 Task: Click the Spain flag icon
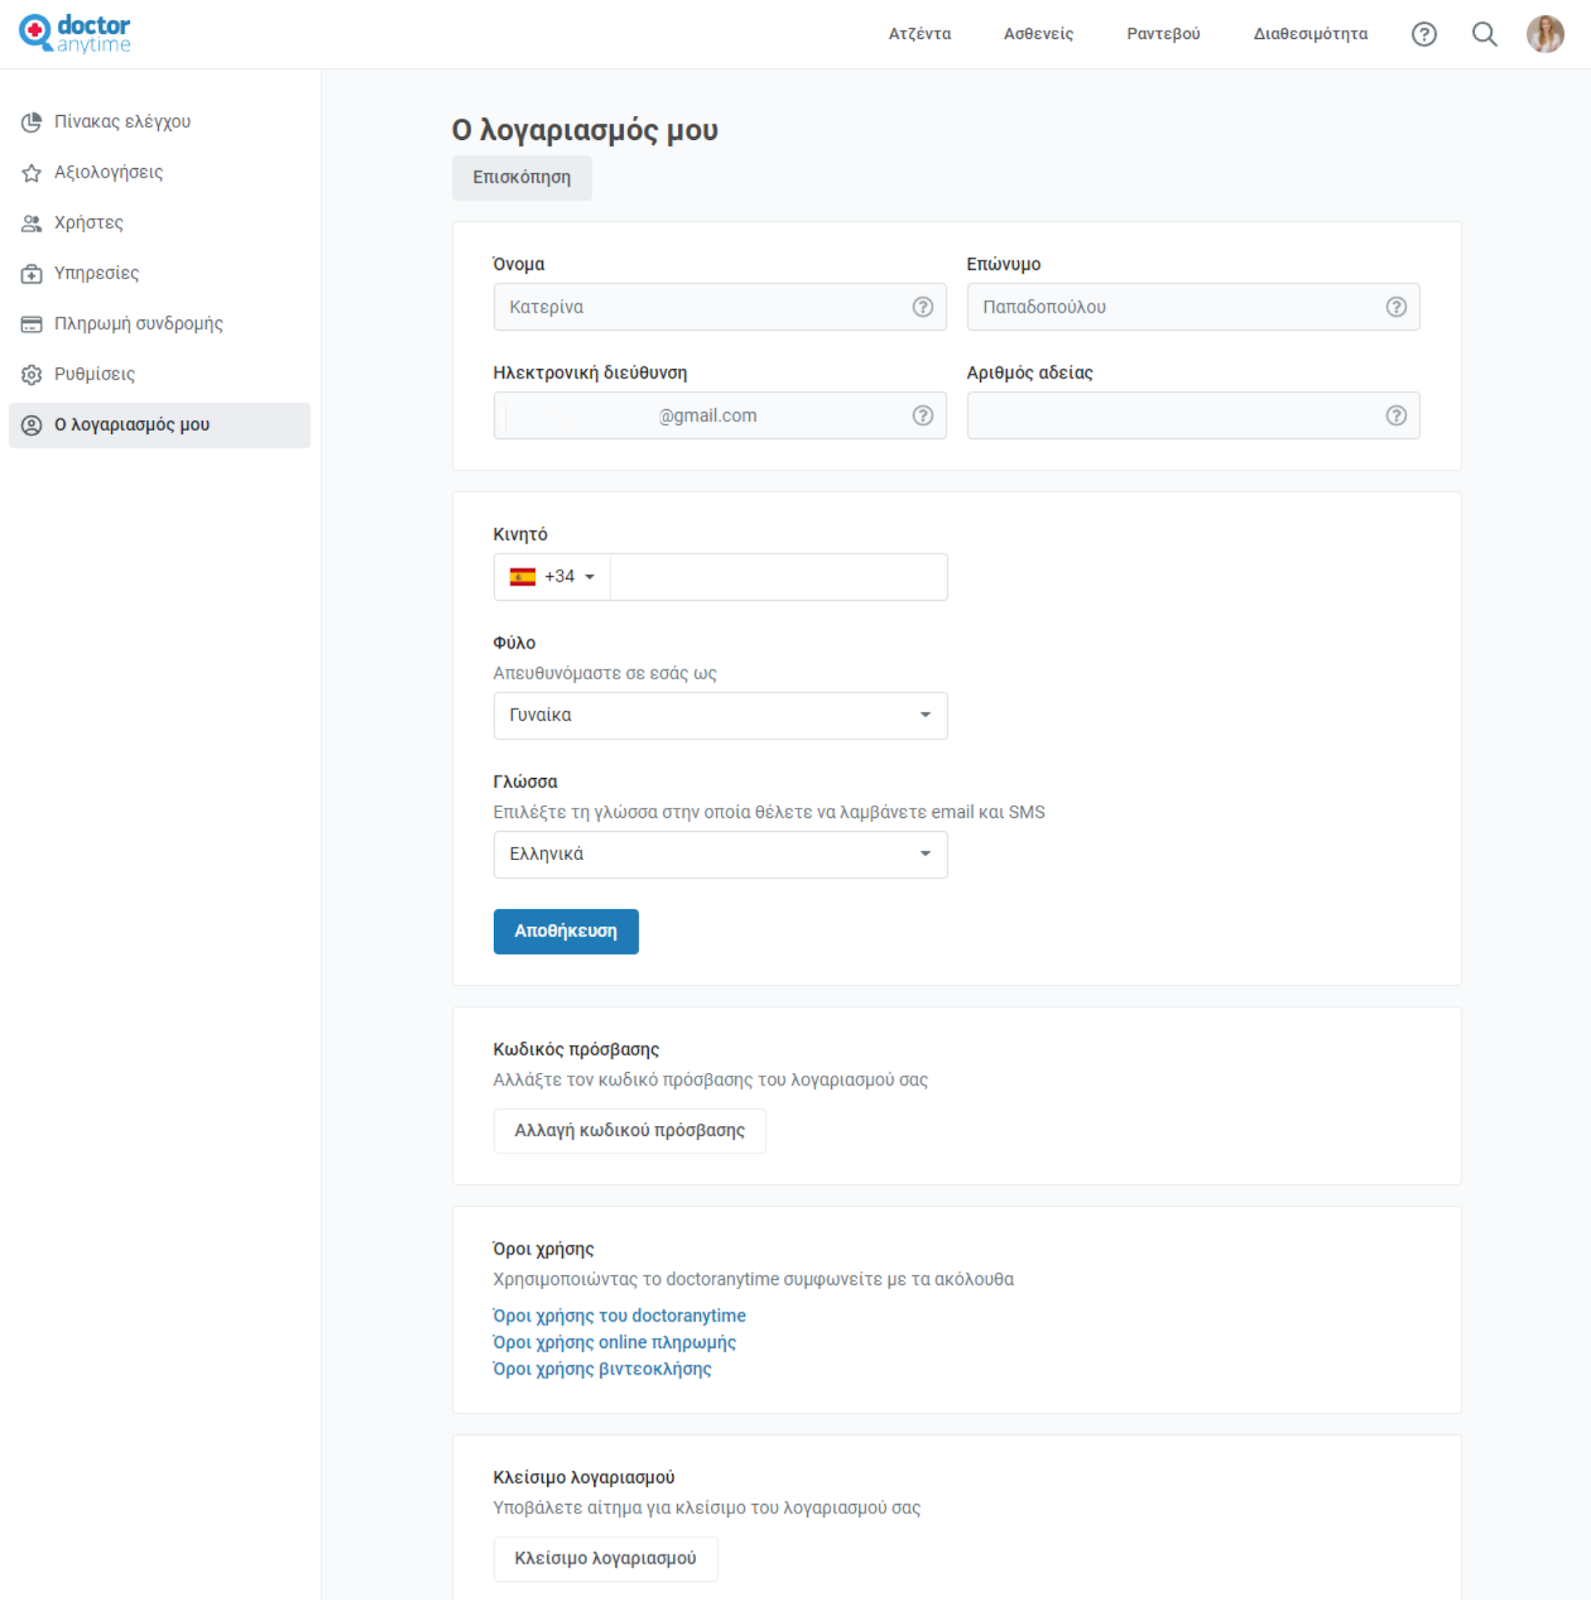(522, 577)
